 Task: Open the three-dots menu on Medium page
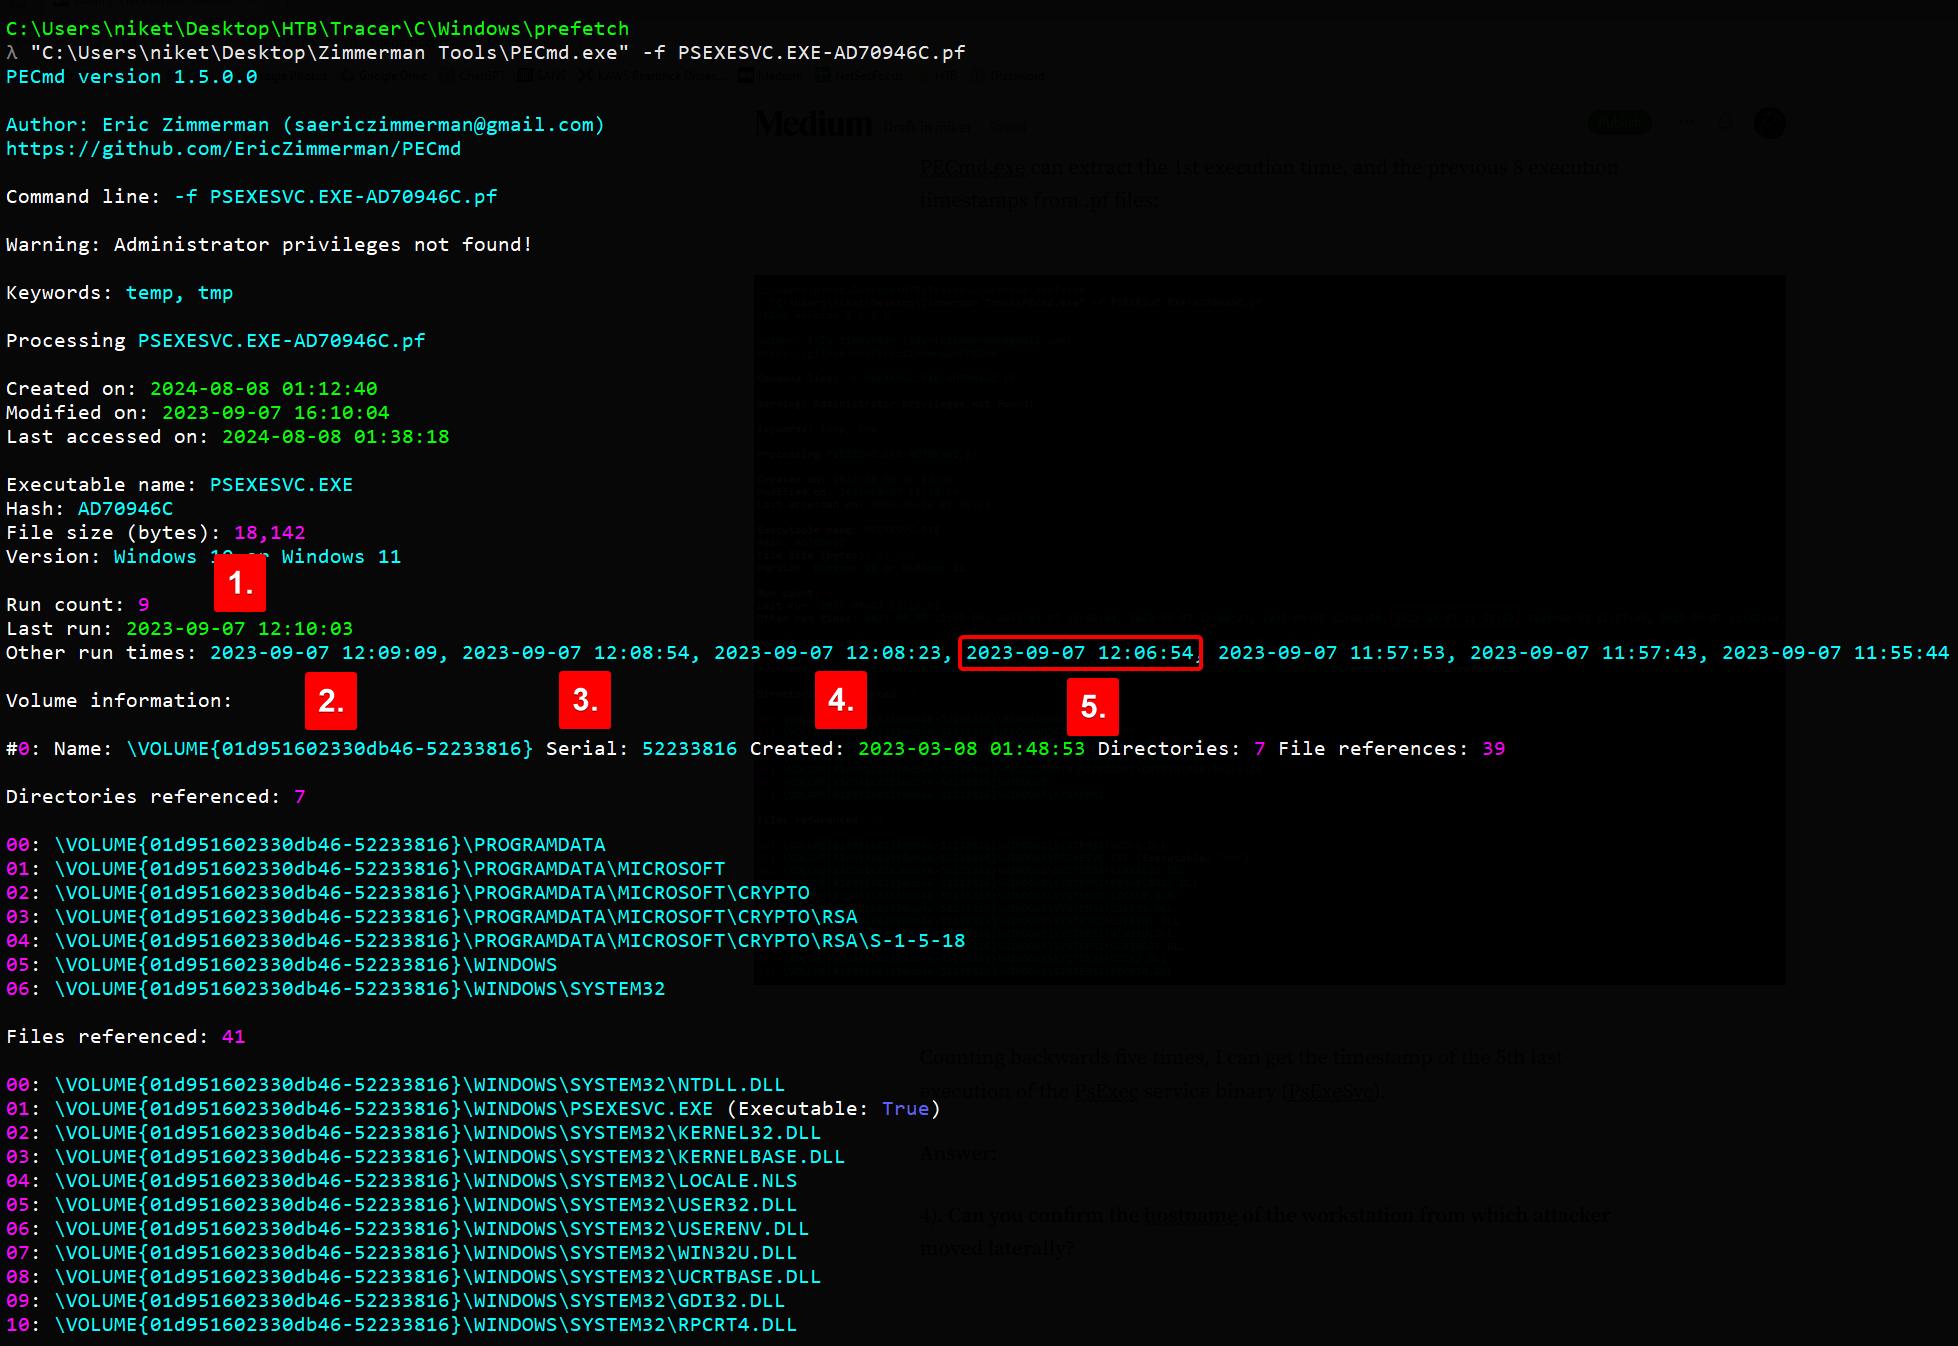click(1688, 123)
